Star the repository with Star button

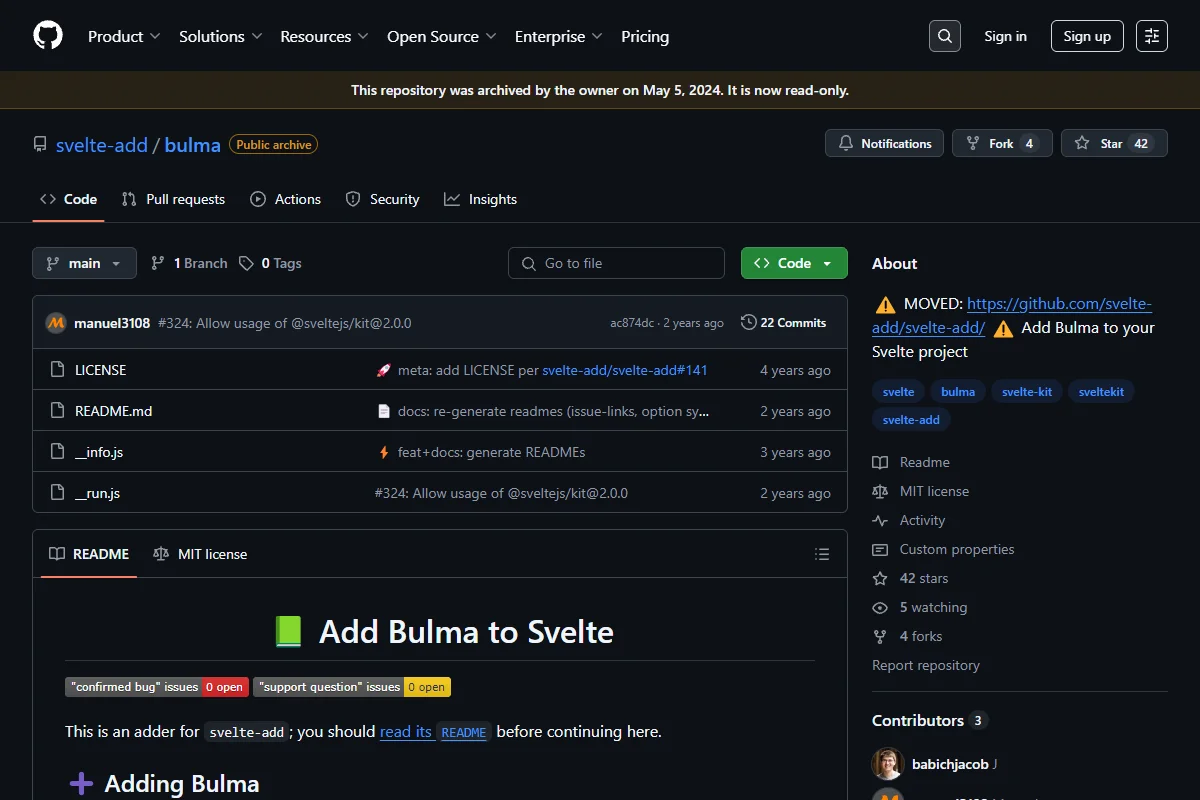tap(1114, 144)
